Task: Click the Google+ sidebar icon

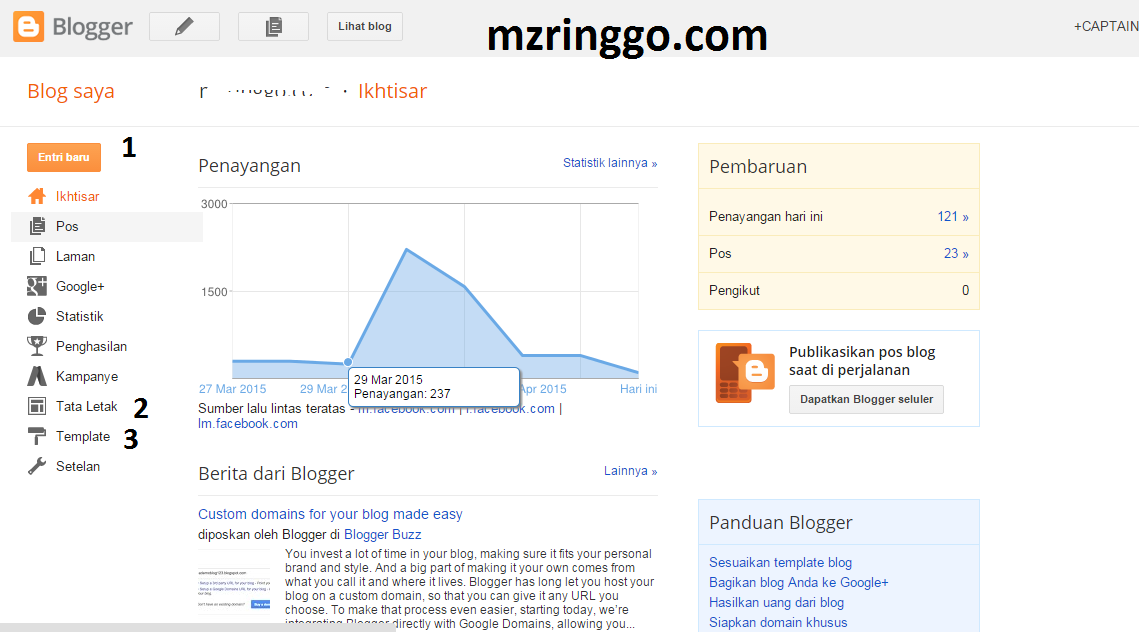Action: point(37,286)
